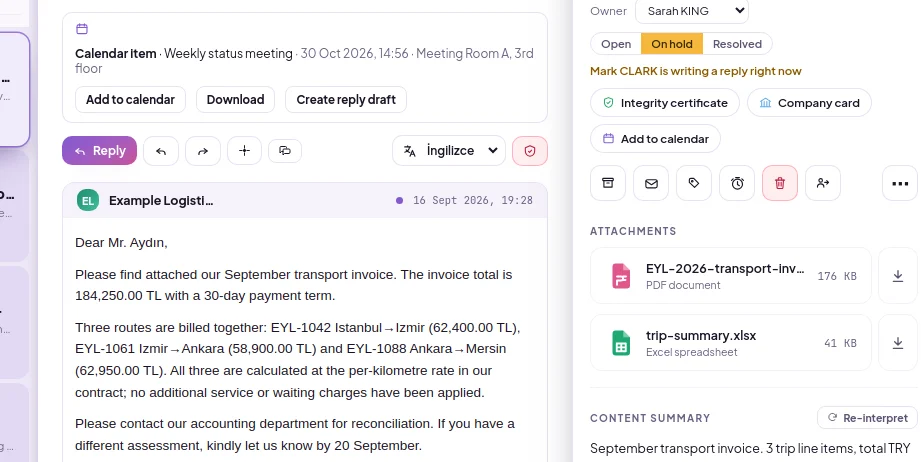924x462 pixels.
Task: Click the 176 KB file size
Action: point(837,276)
